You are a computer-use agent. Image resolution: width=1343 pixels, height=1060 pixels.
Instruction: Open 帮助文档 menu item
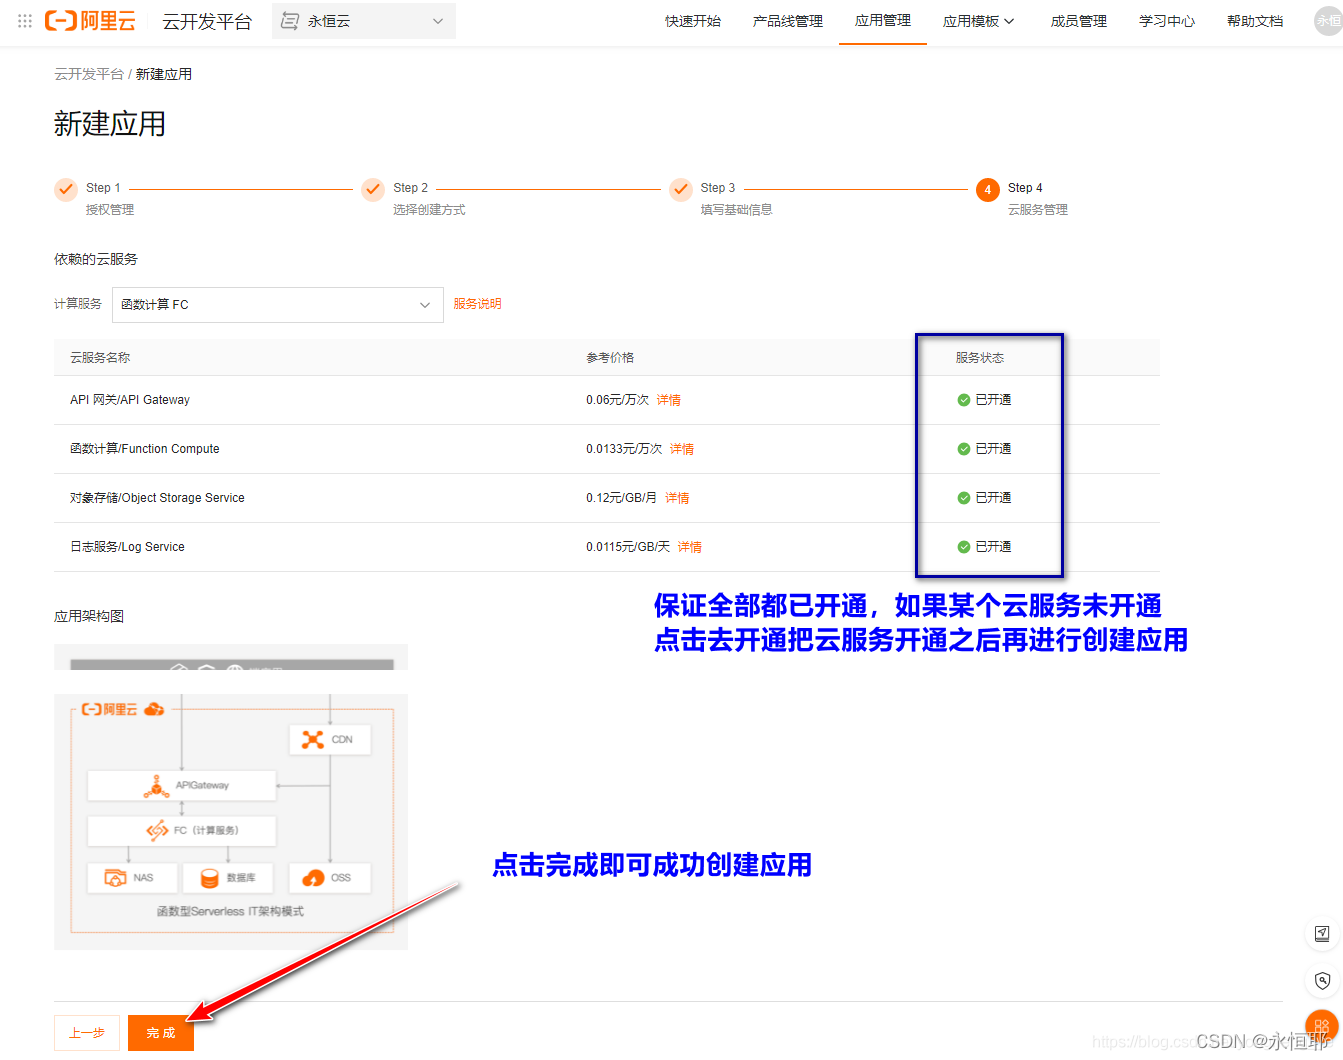pyautogui.click(x=1255, y=21)
